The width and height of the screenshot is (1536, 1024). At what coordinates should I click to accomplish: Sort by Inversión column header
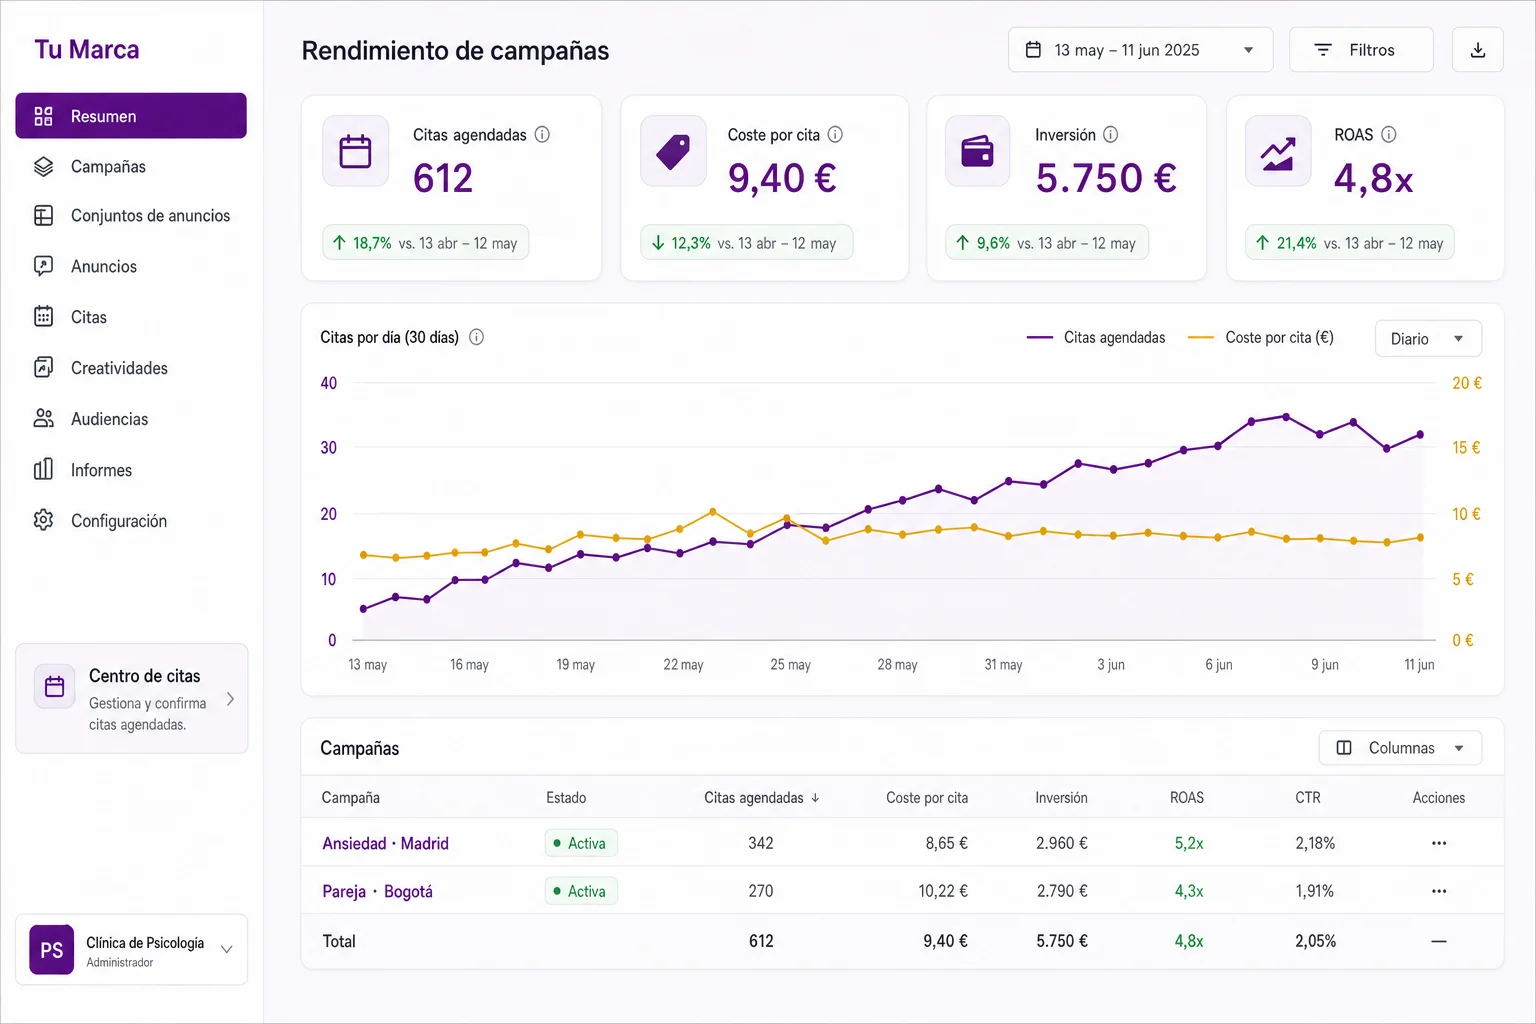click(x=1061, y=798)
